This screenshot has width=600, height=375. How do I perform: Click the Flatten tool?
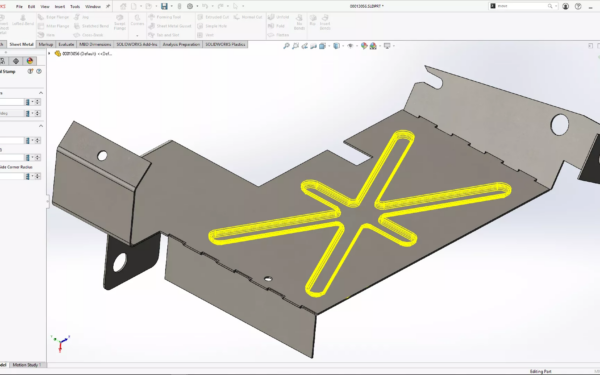tap(279, 35)
